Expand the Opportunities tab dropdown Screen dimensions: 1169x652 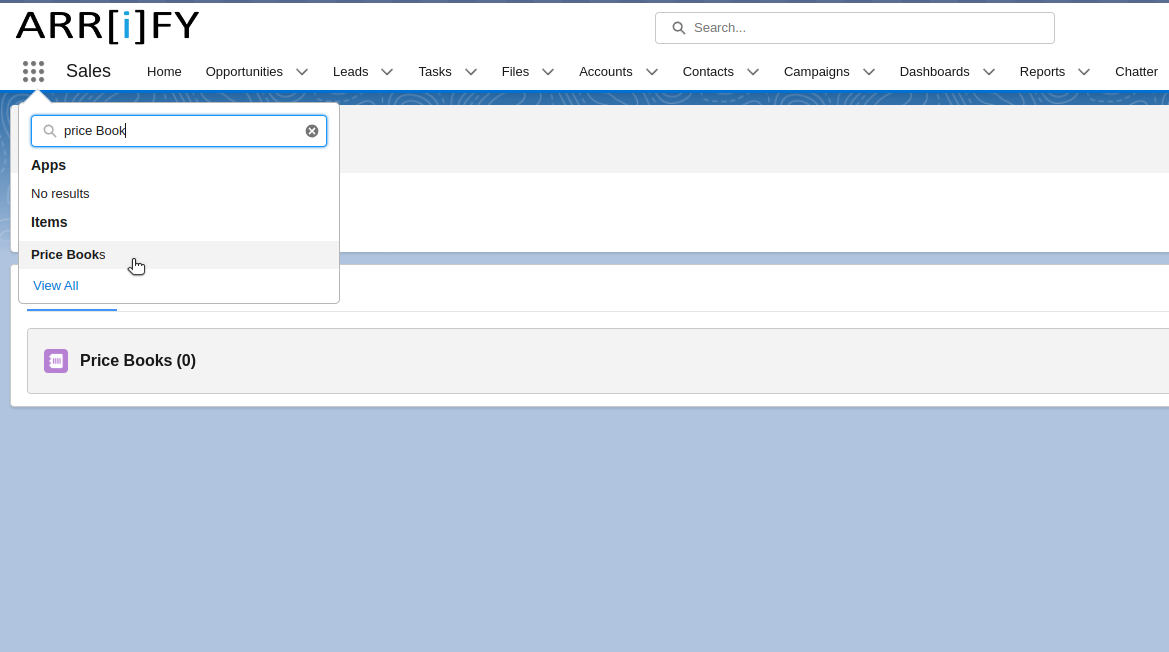[x=302, y=71]
